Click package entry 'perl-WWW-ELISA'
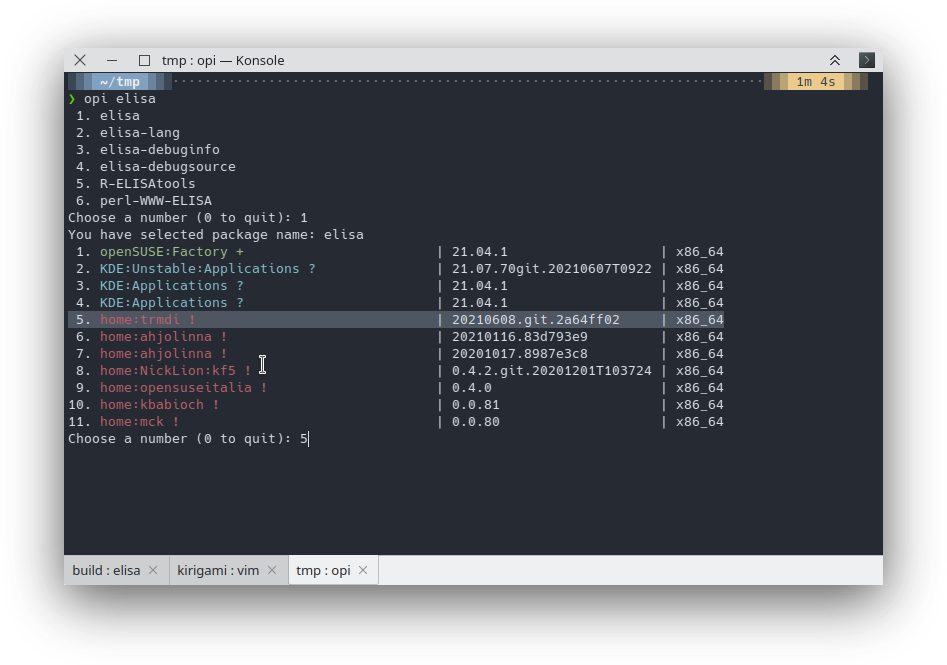 [155, 201]
